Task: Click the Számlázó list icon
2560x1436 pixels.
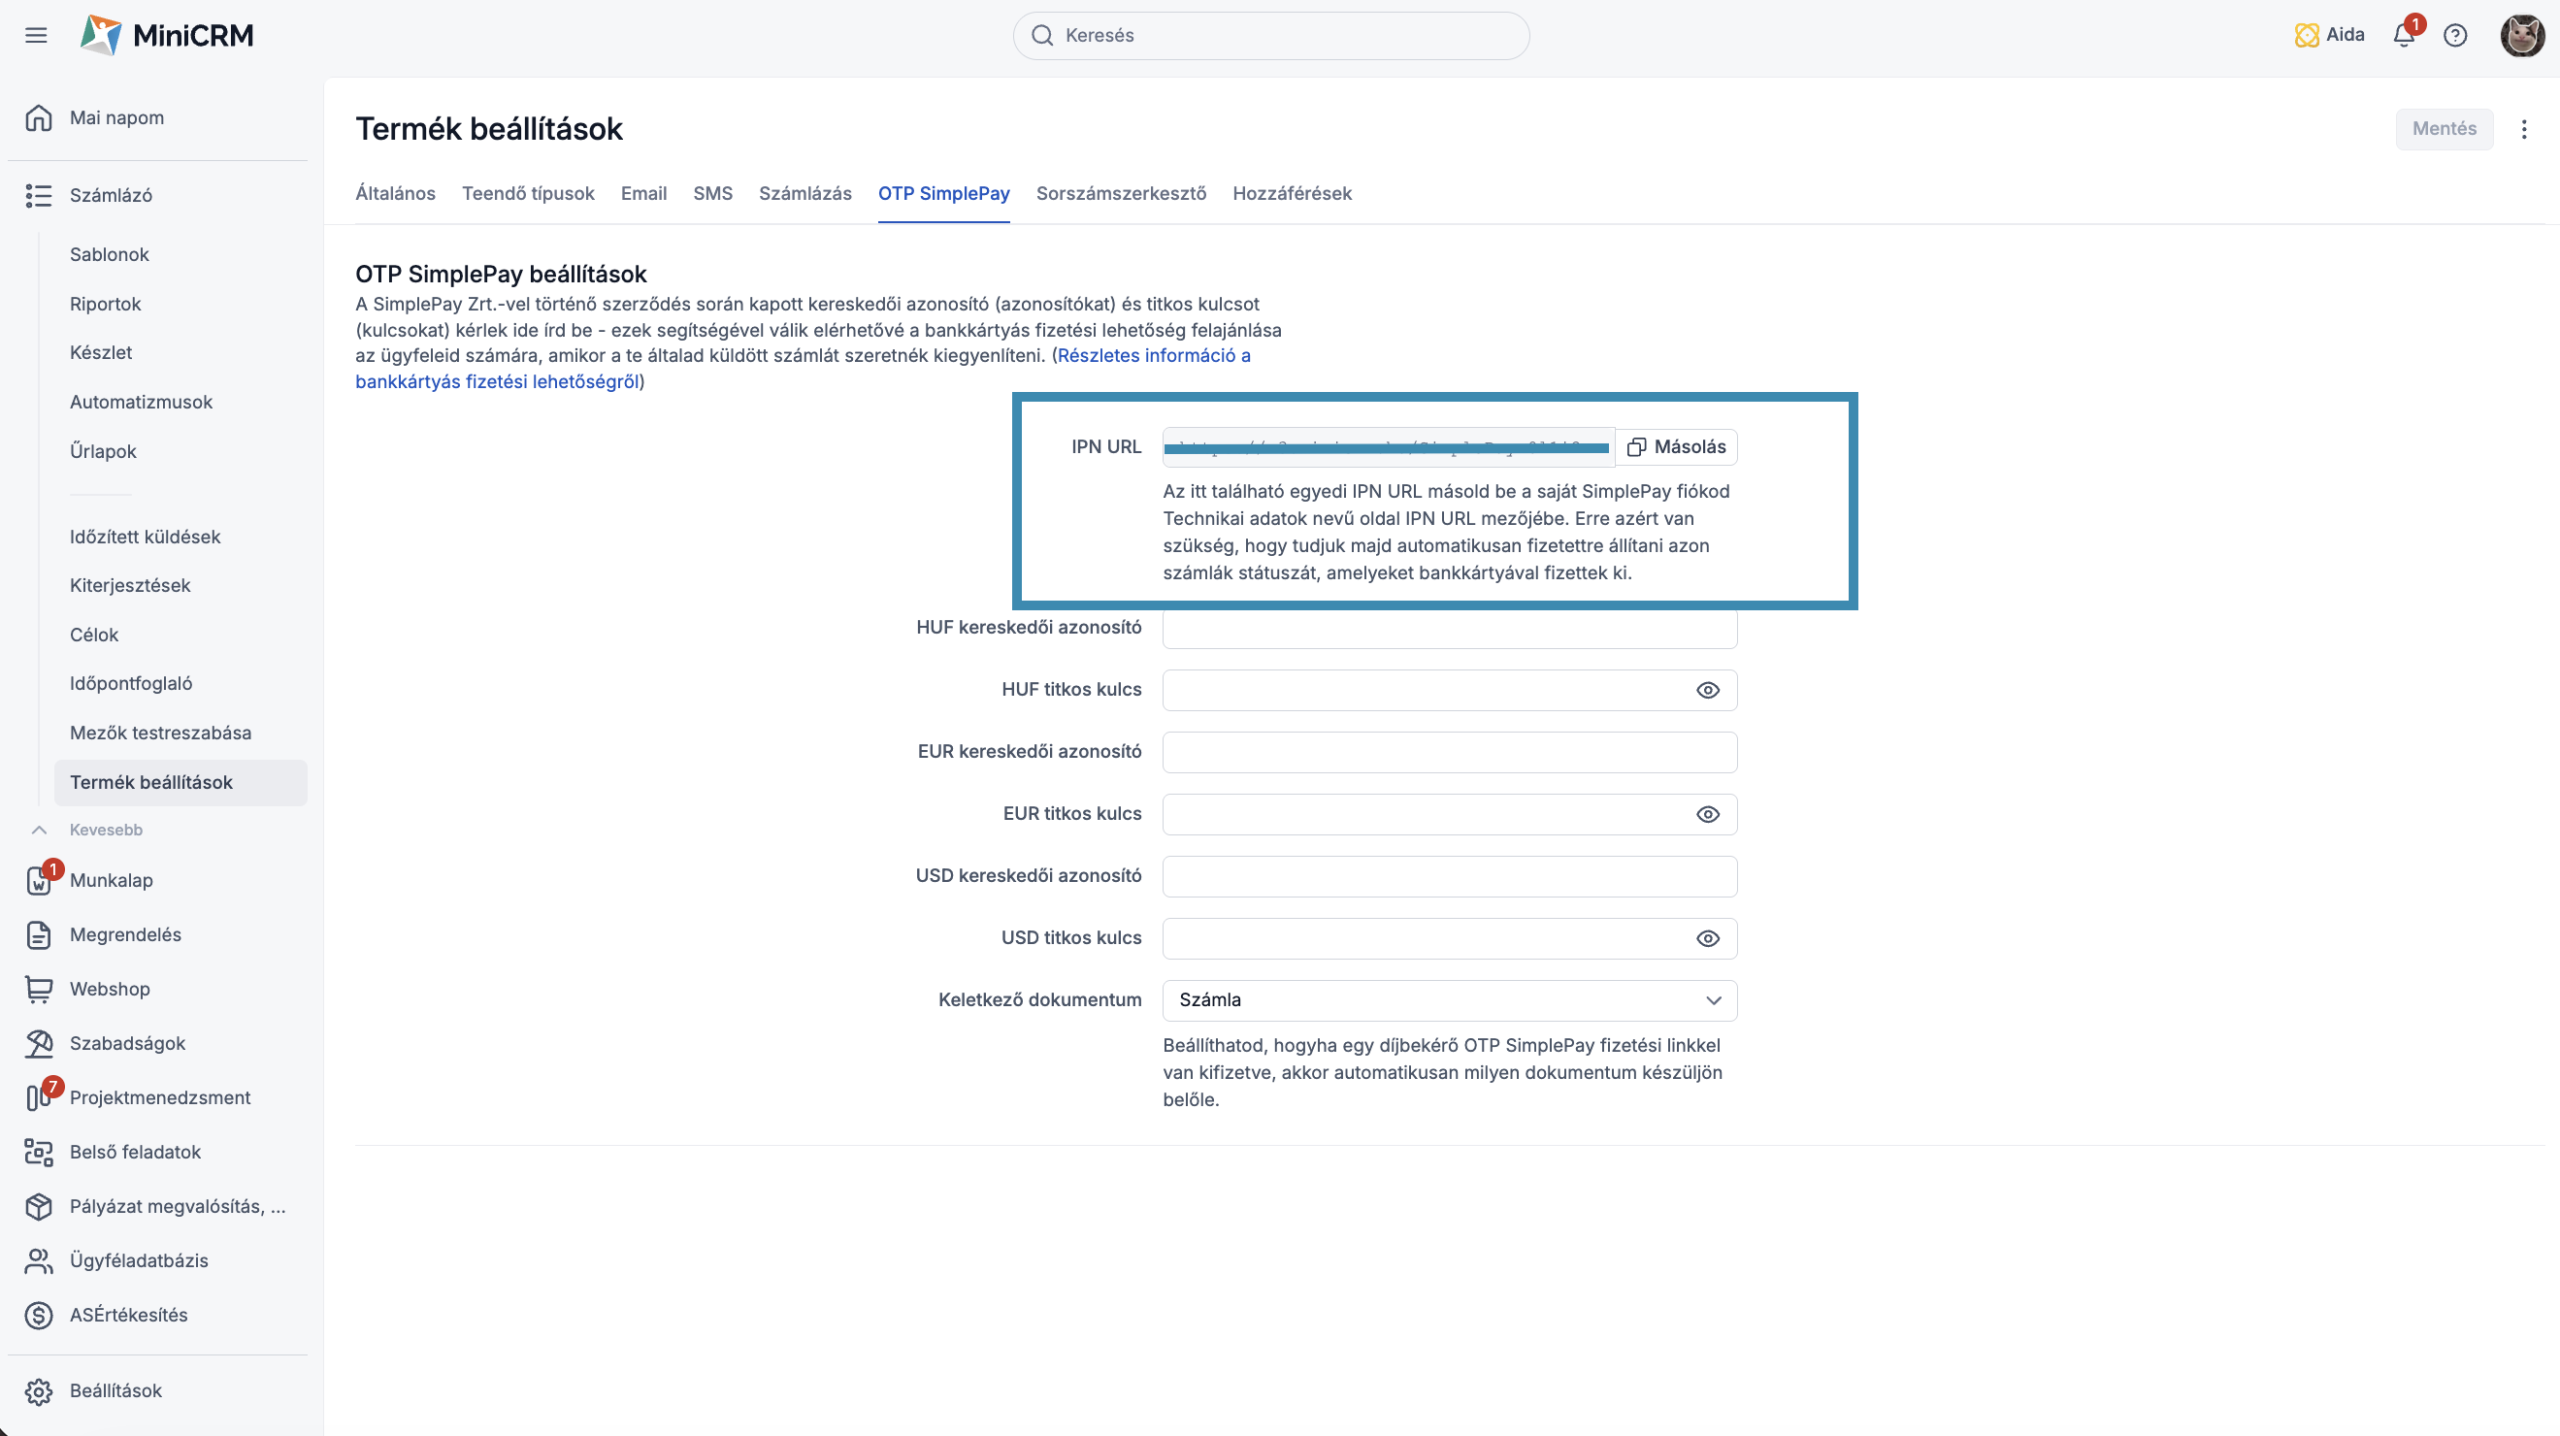Action: click(x=39, y=196)
